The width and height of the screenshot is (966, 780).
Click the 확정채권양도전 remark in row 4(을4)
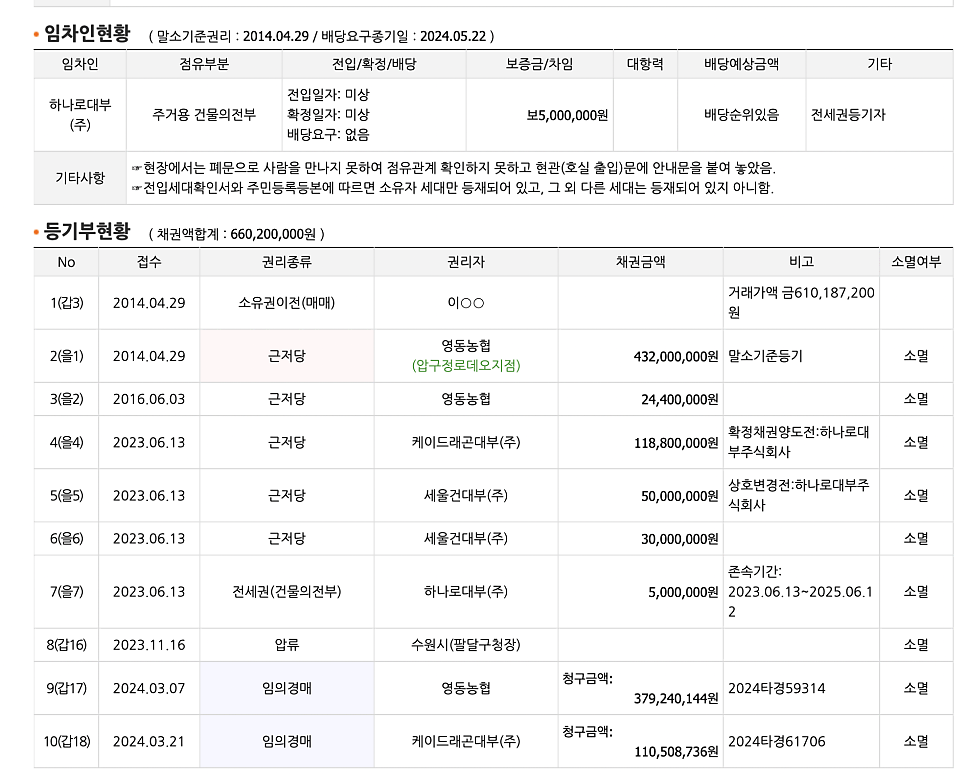point(798,442)
